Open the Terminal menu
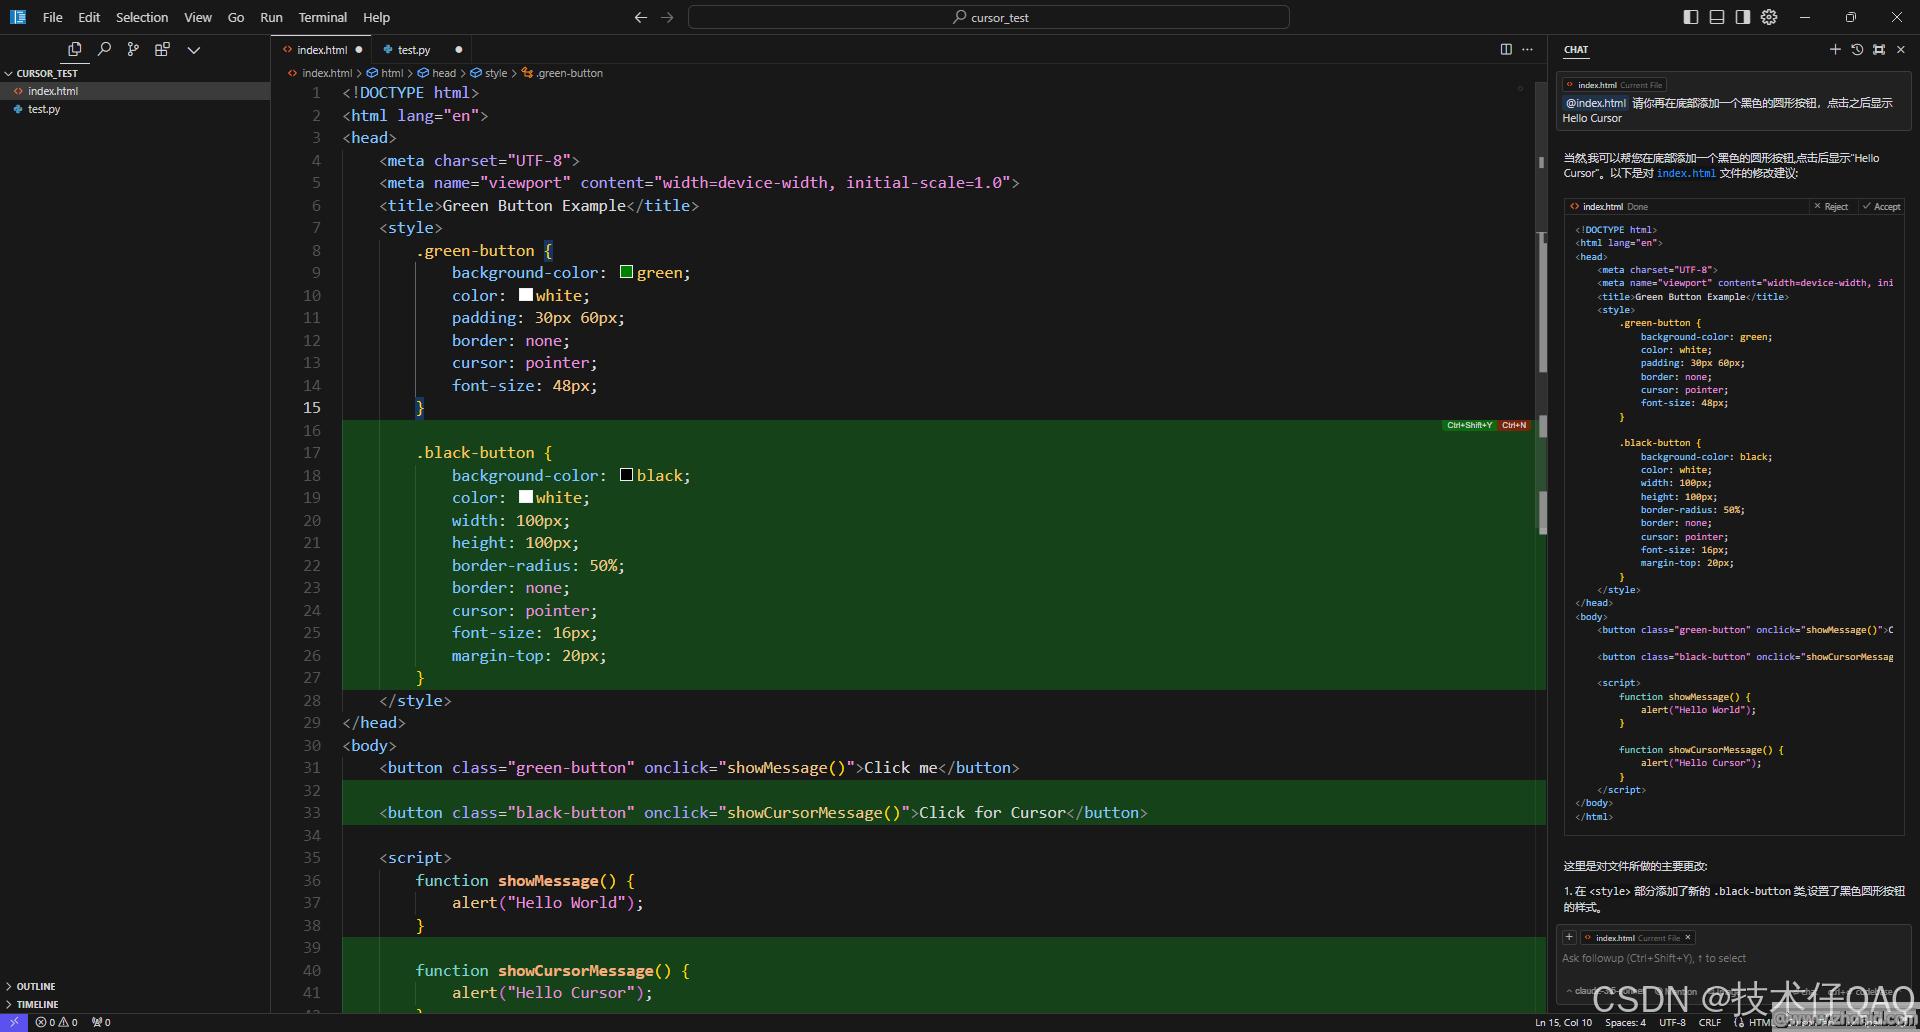Image resolution: width=1920 pixels, height=1032 pixels. (322, 17)
